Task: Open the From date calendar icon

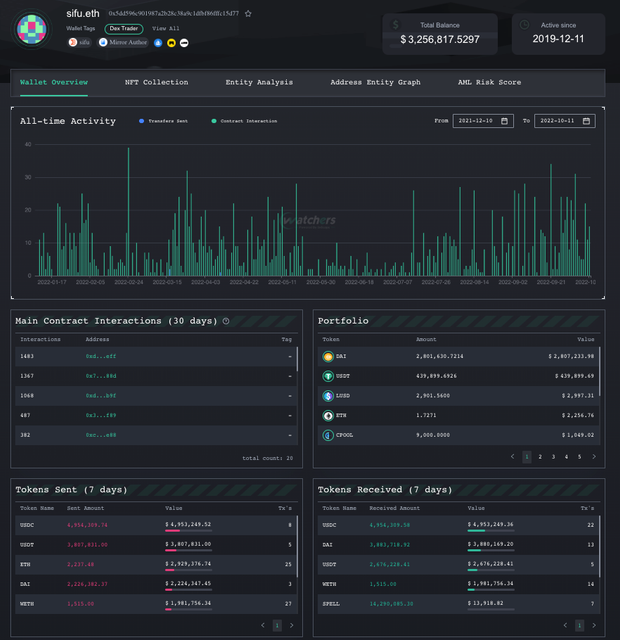Action: pos(504,121)
